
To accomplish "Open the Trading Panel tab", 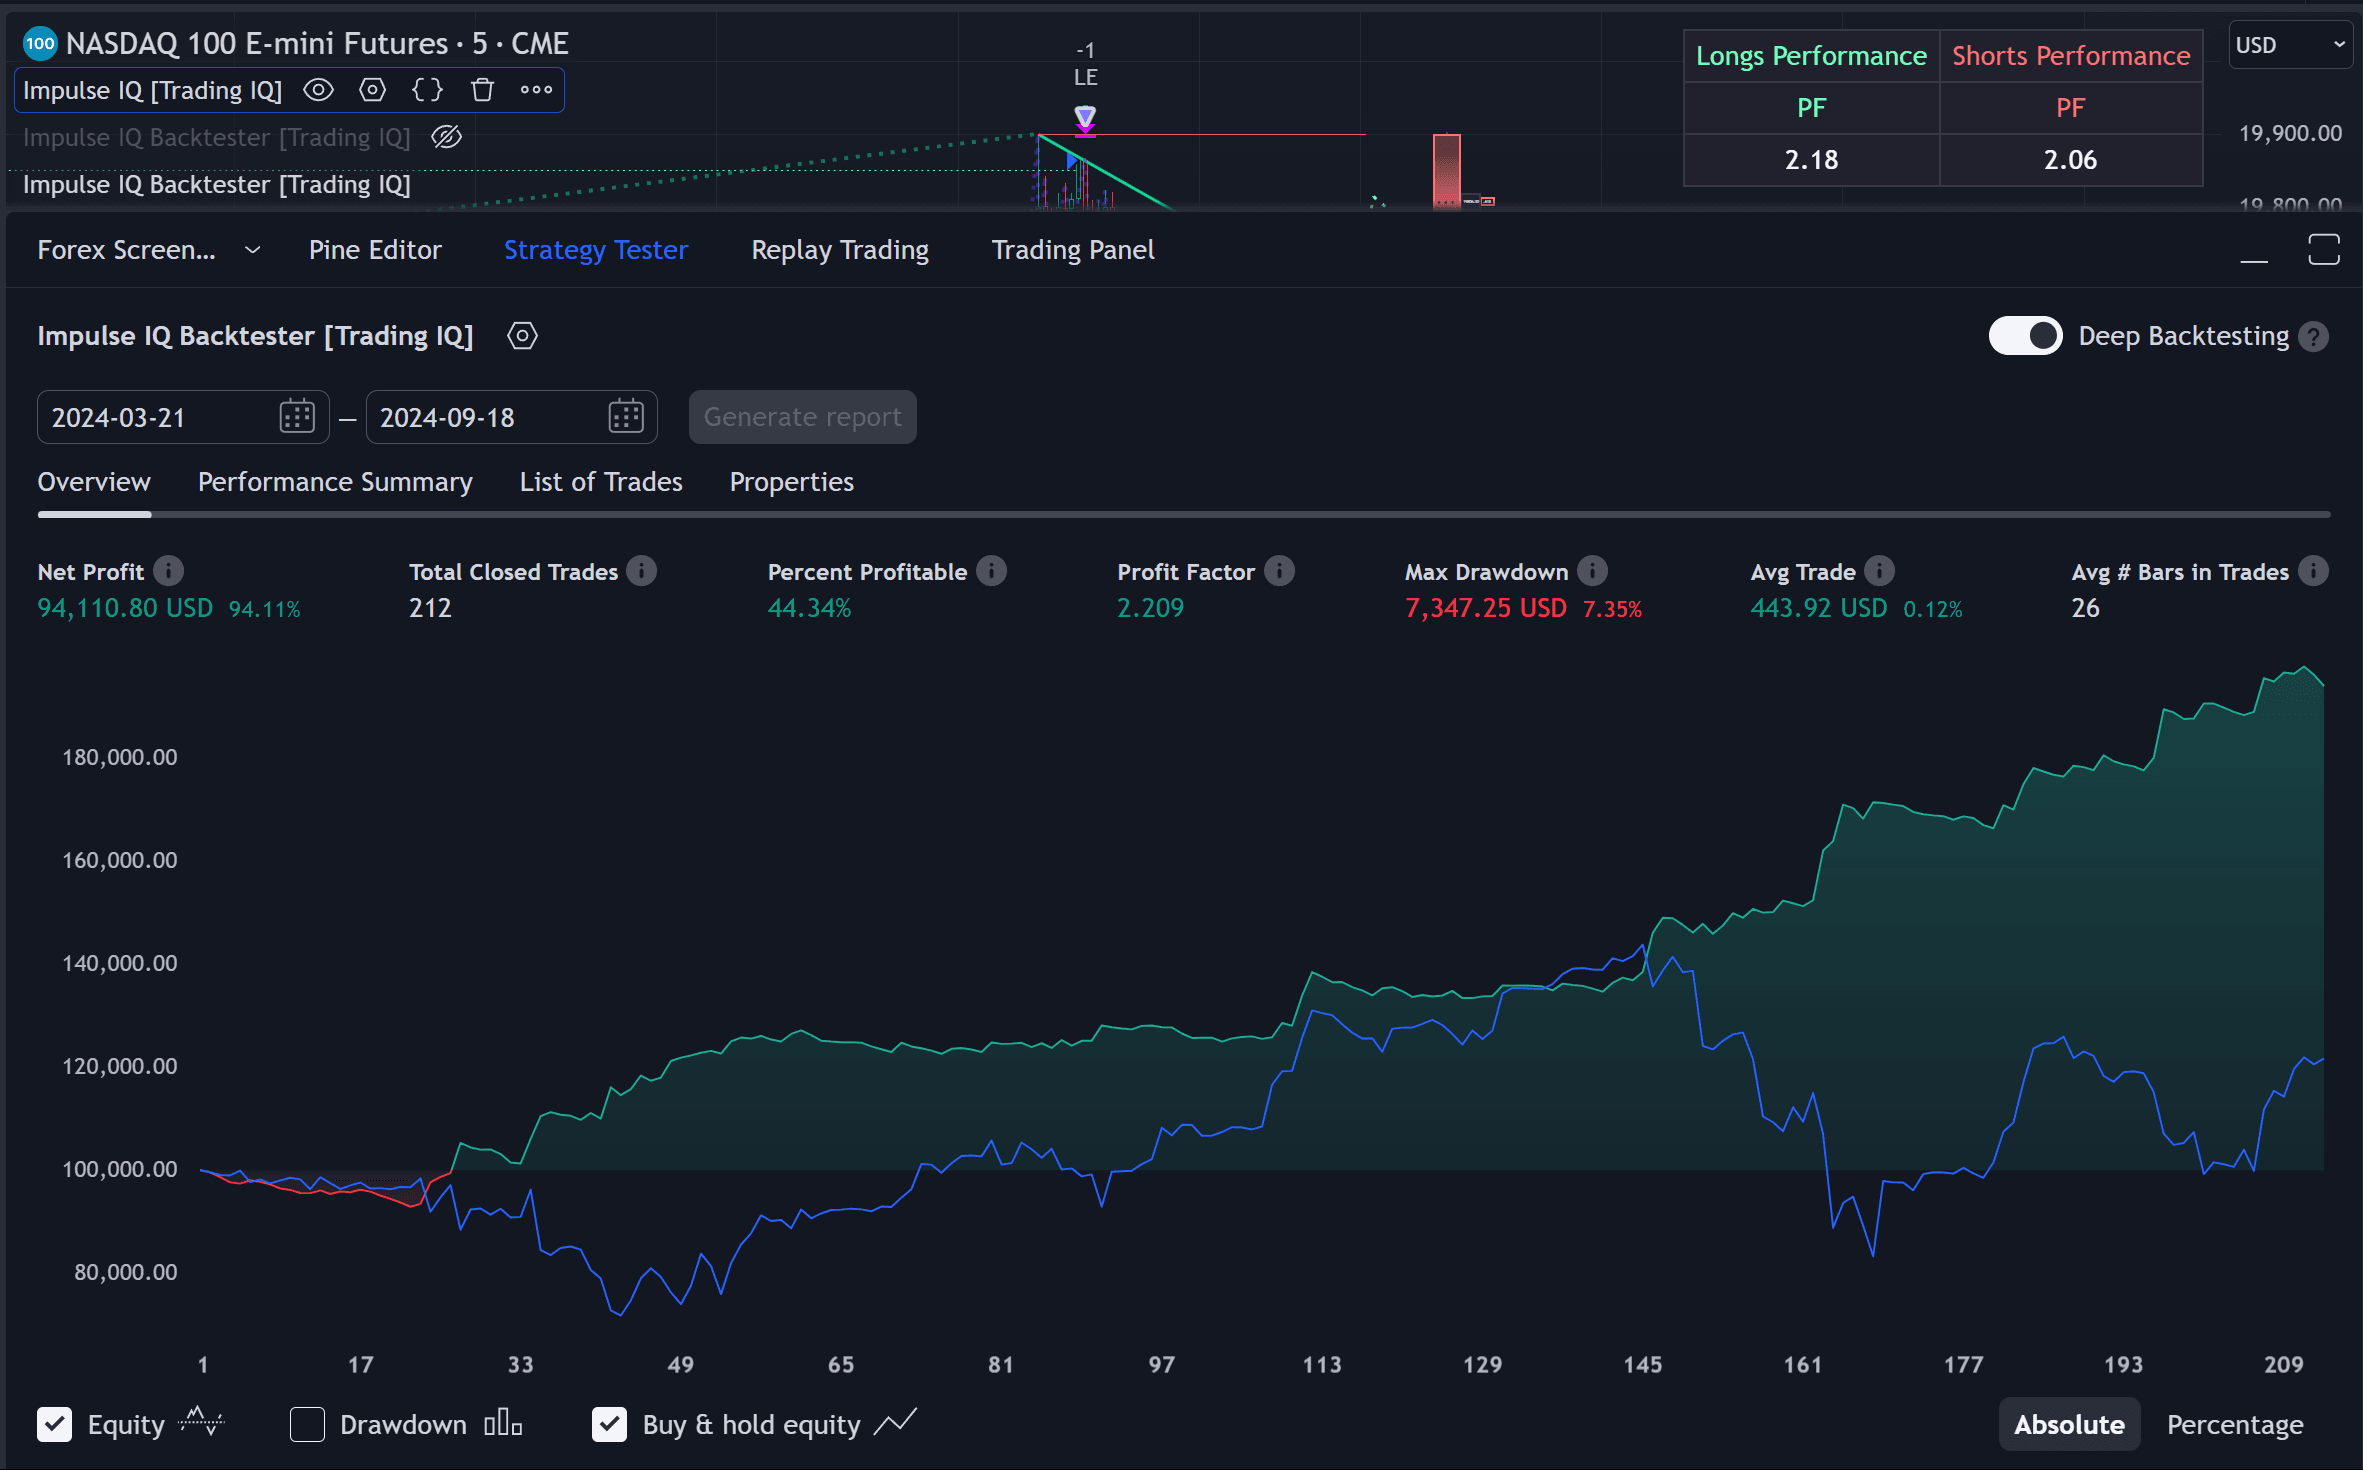I will (1073, 250).
